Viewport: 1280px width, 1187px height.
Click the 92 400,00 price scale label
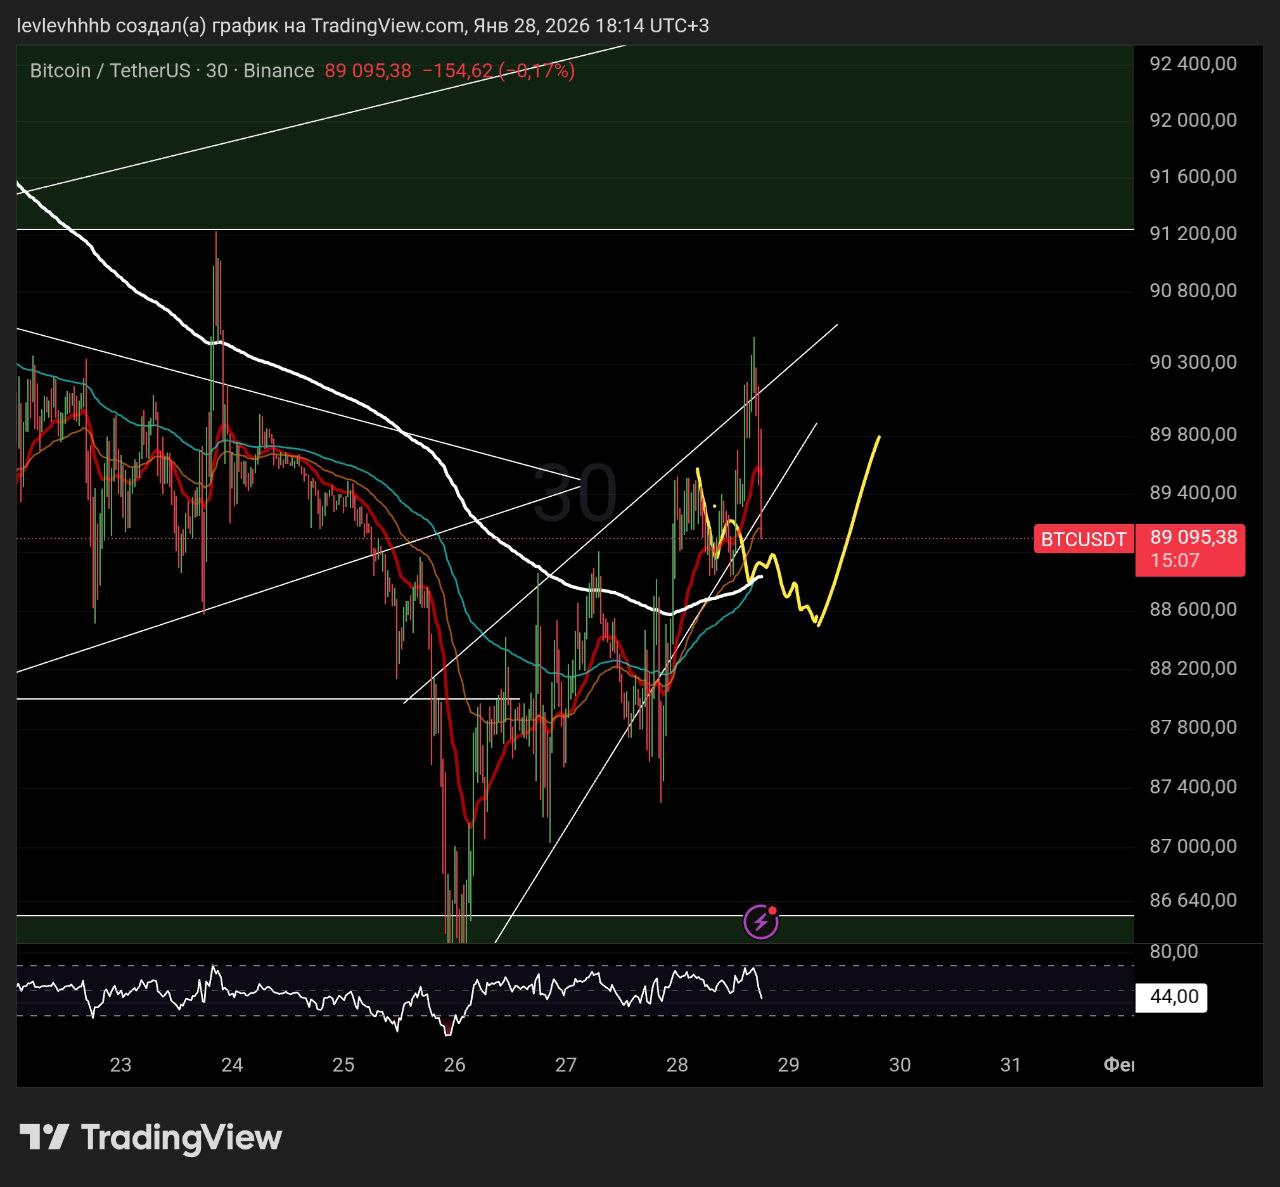(1193, 64)
